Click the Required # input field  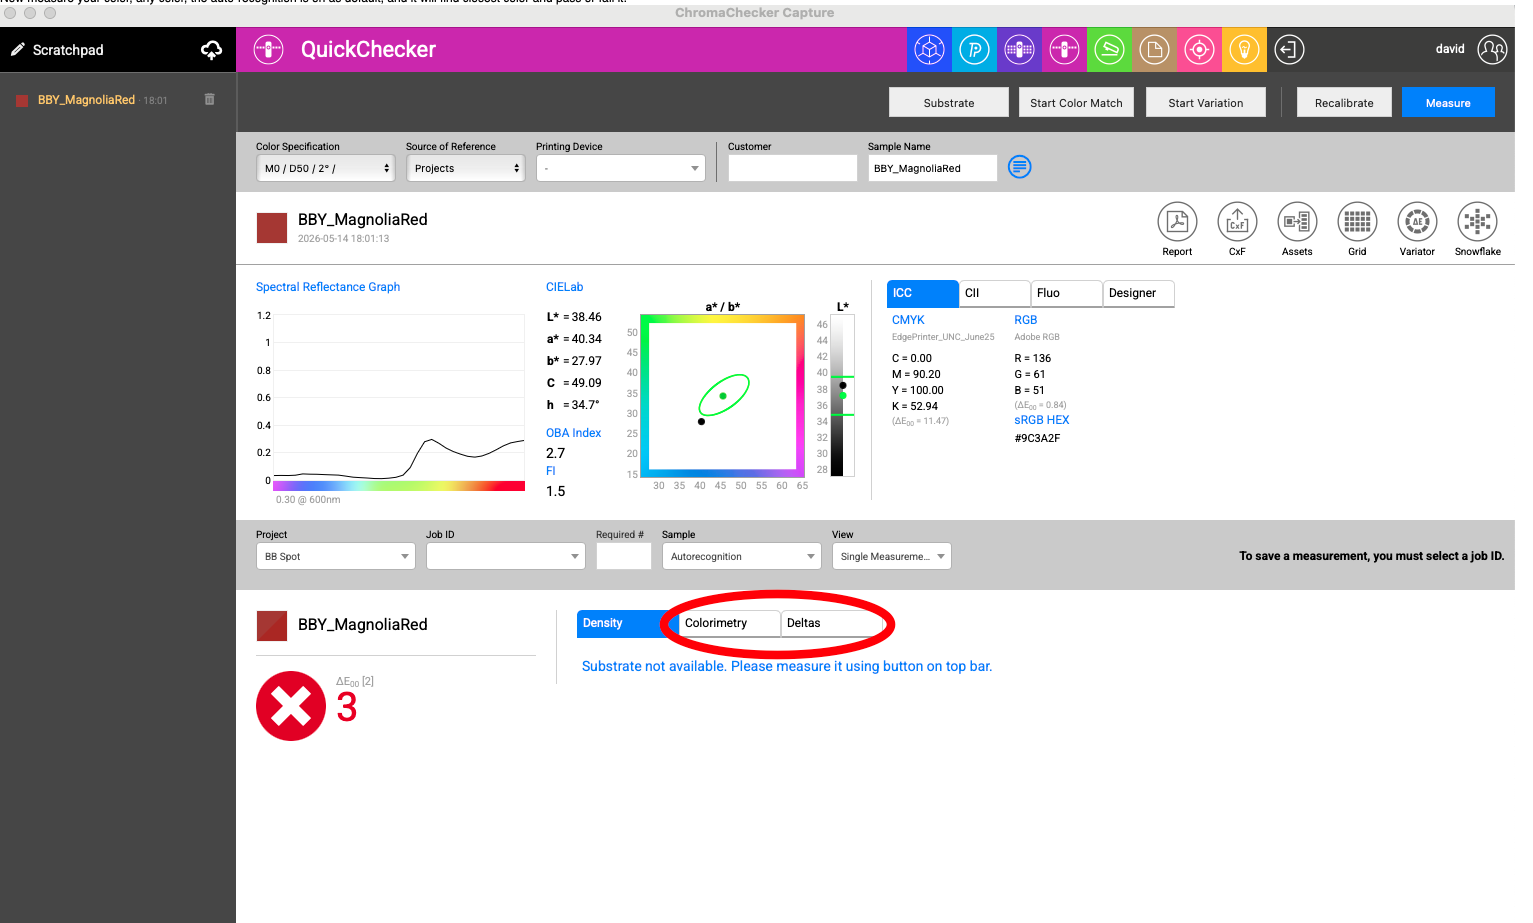tap(623, 556)
